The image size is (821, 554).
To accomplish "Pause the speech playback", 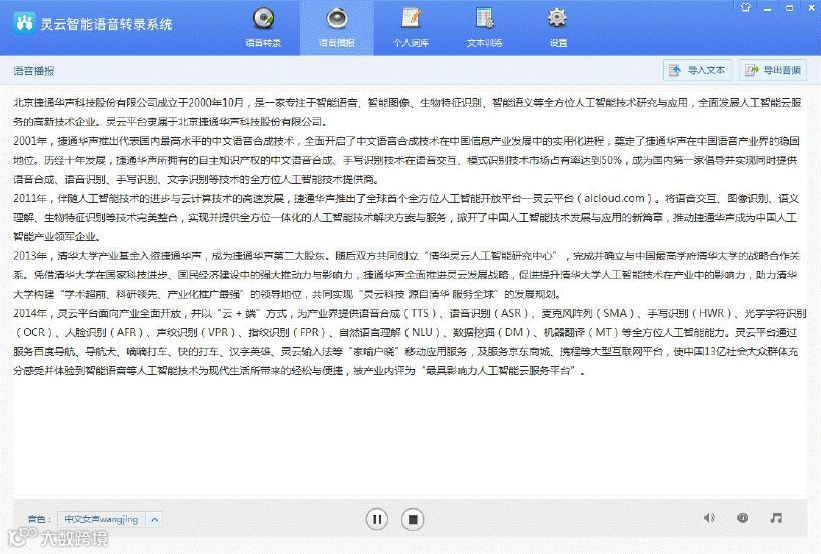I will coord(376,519).
